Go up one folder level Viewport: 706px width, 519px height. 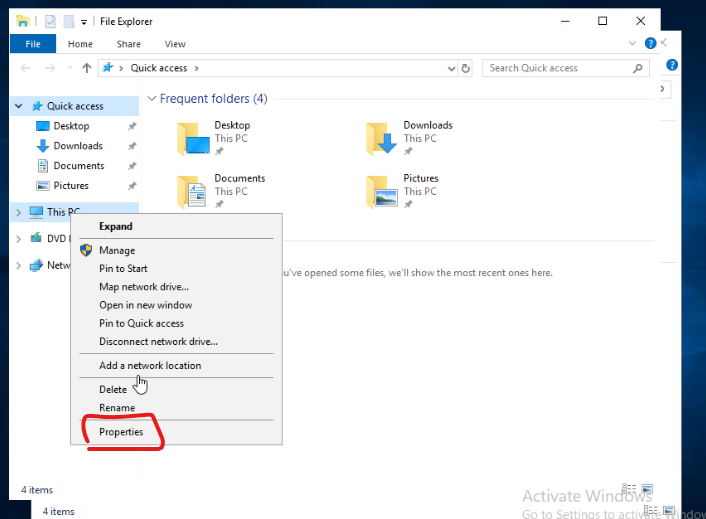(86, 68)
